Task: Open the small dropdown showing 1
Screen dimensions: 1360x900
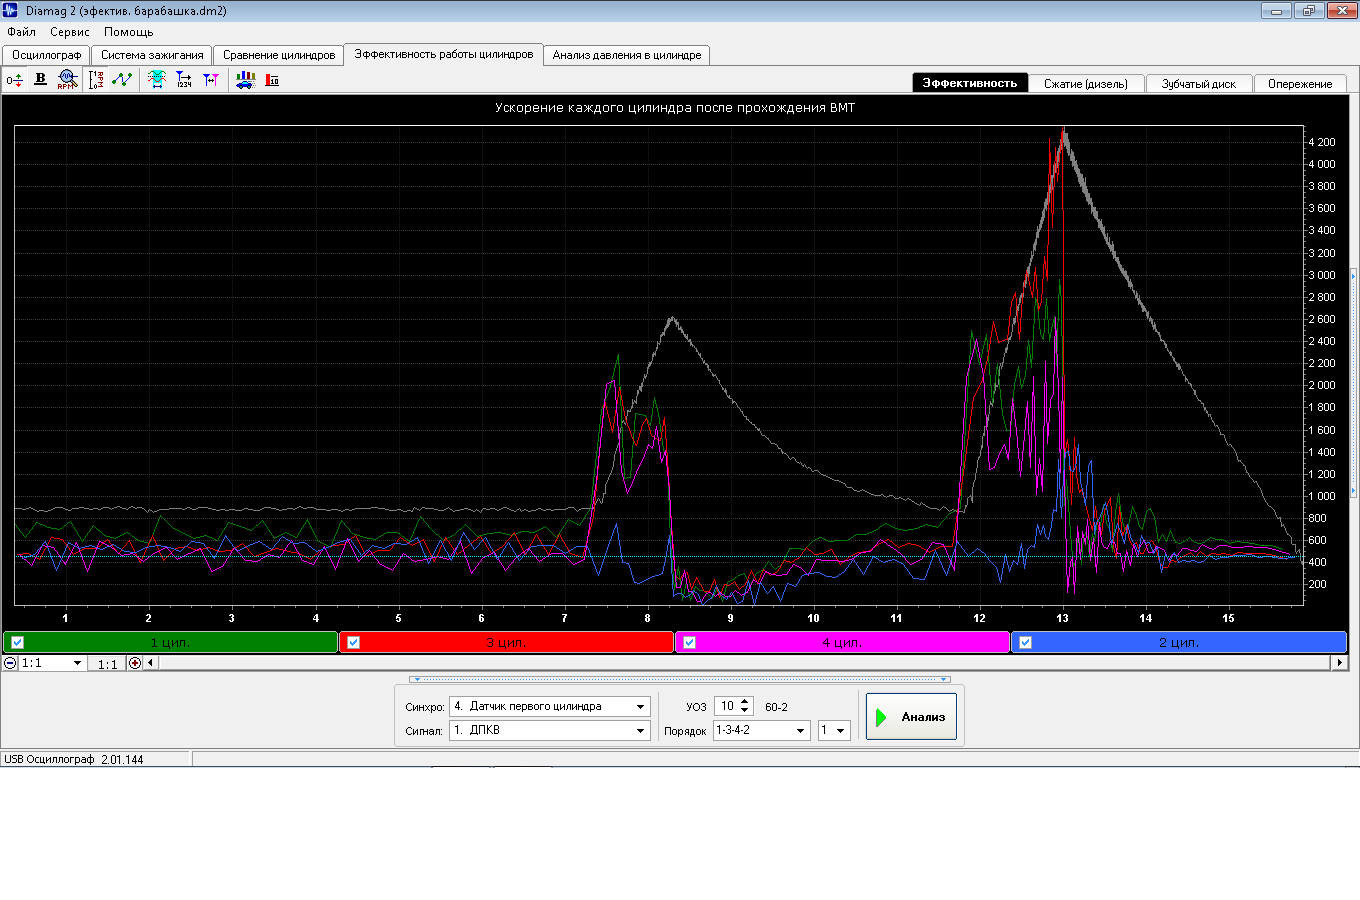Action: coord(834,730)
